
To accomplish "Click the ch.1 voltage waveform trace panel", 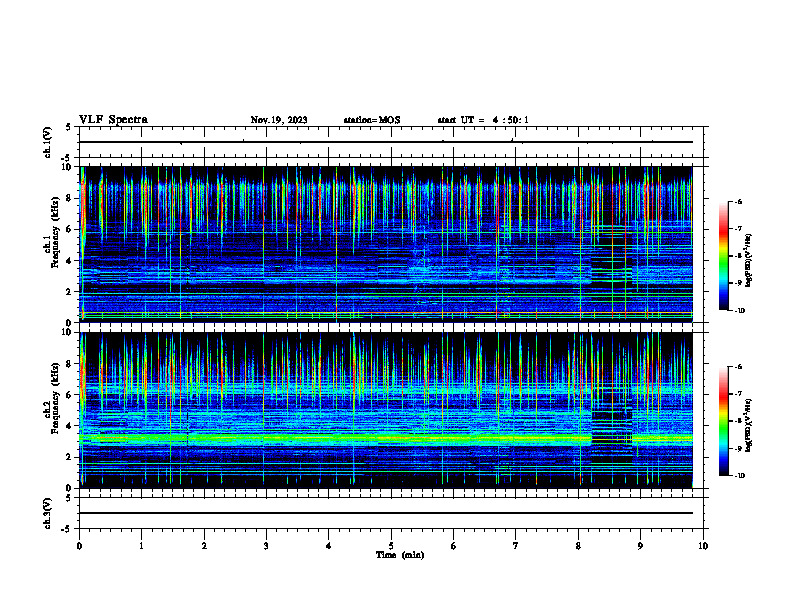I will 391,142.
